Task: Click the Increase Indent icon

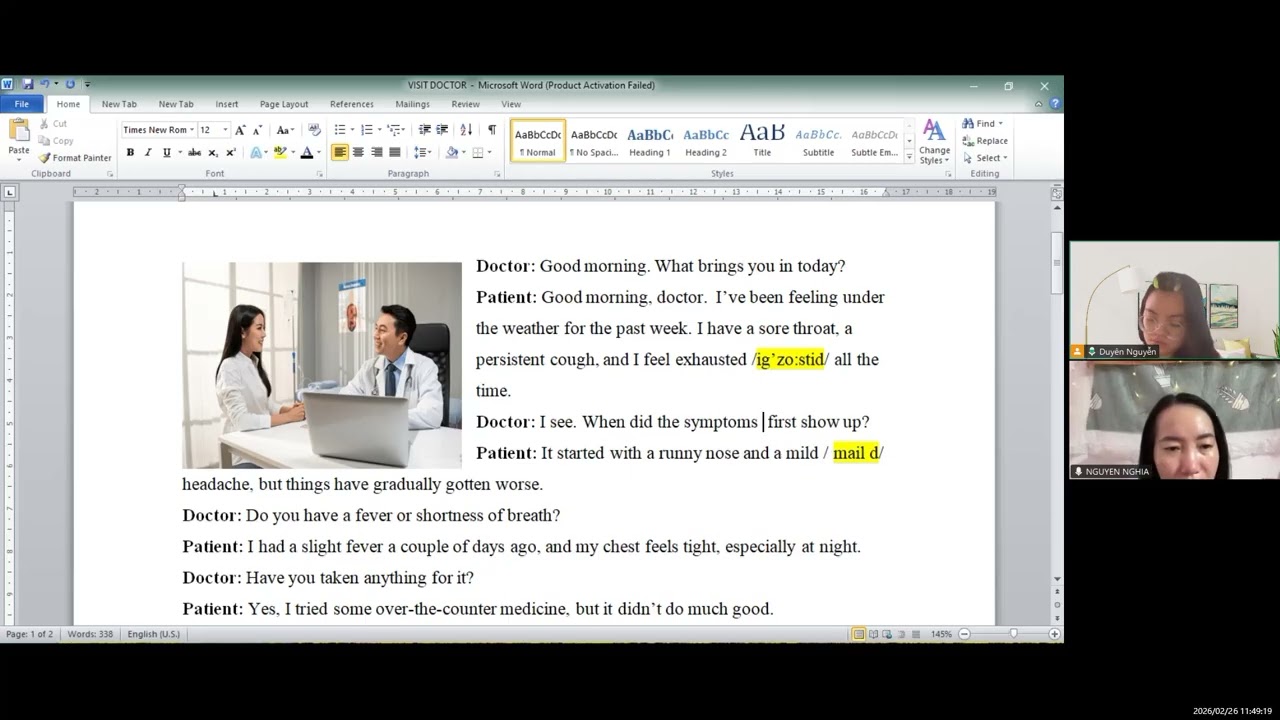Action: (x=442, y=130)
